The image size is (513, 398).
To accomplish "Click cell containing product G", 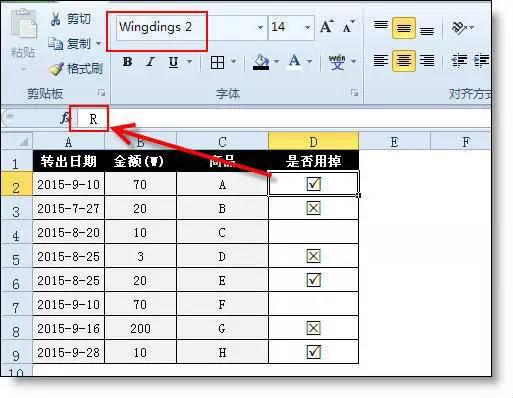I will [222, 328].
